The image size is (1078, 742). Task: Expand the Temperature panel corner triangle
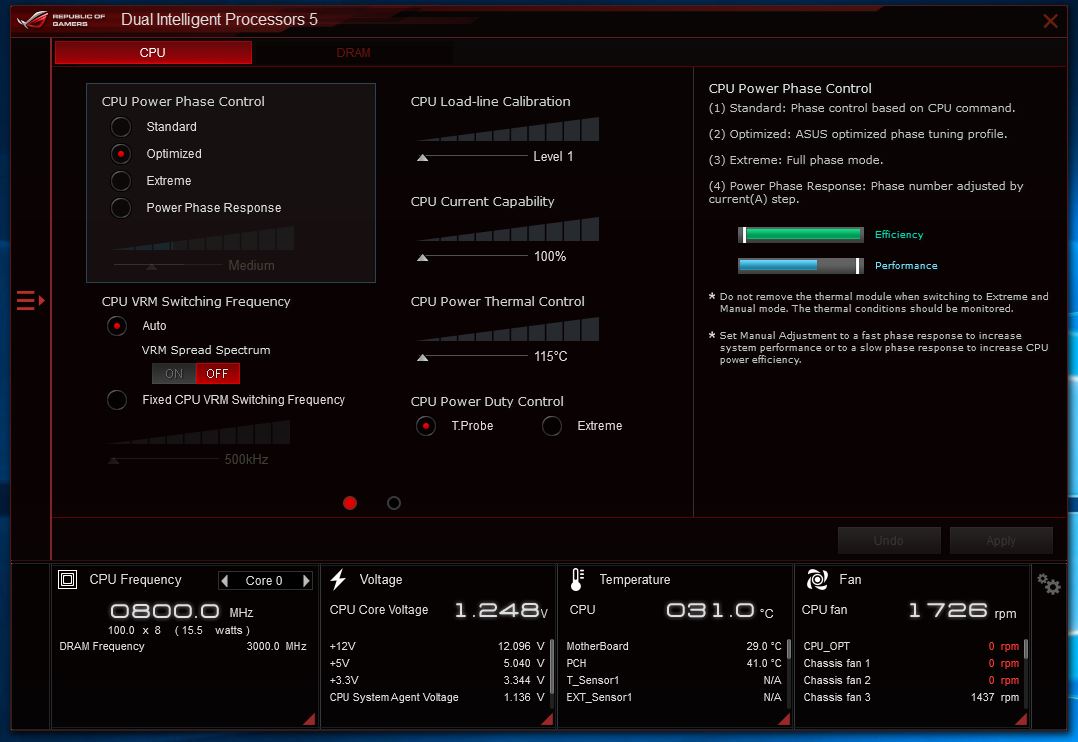(784, 719)
